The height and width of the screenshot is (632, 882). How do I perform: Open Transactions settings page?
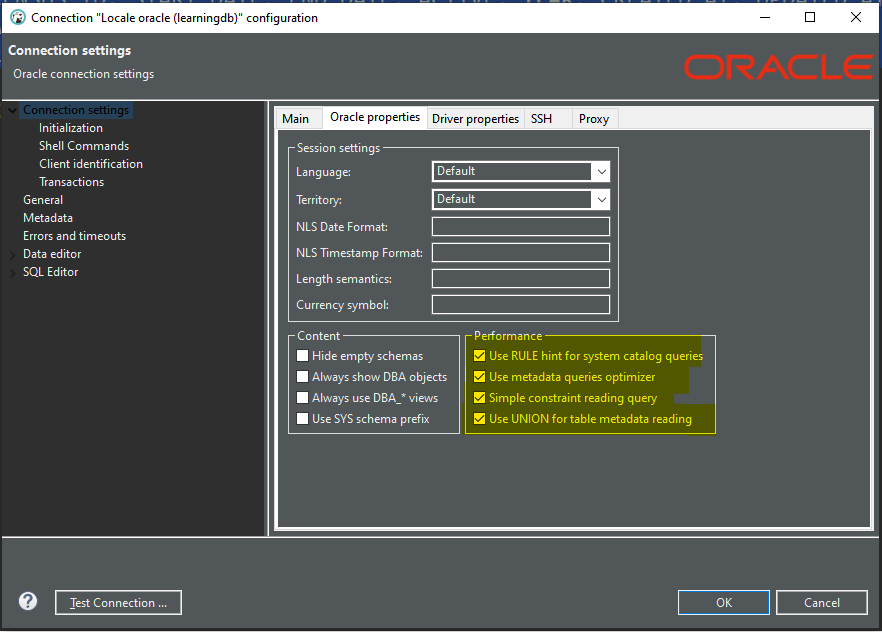(x=71, y=182)
